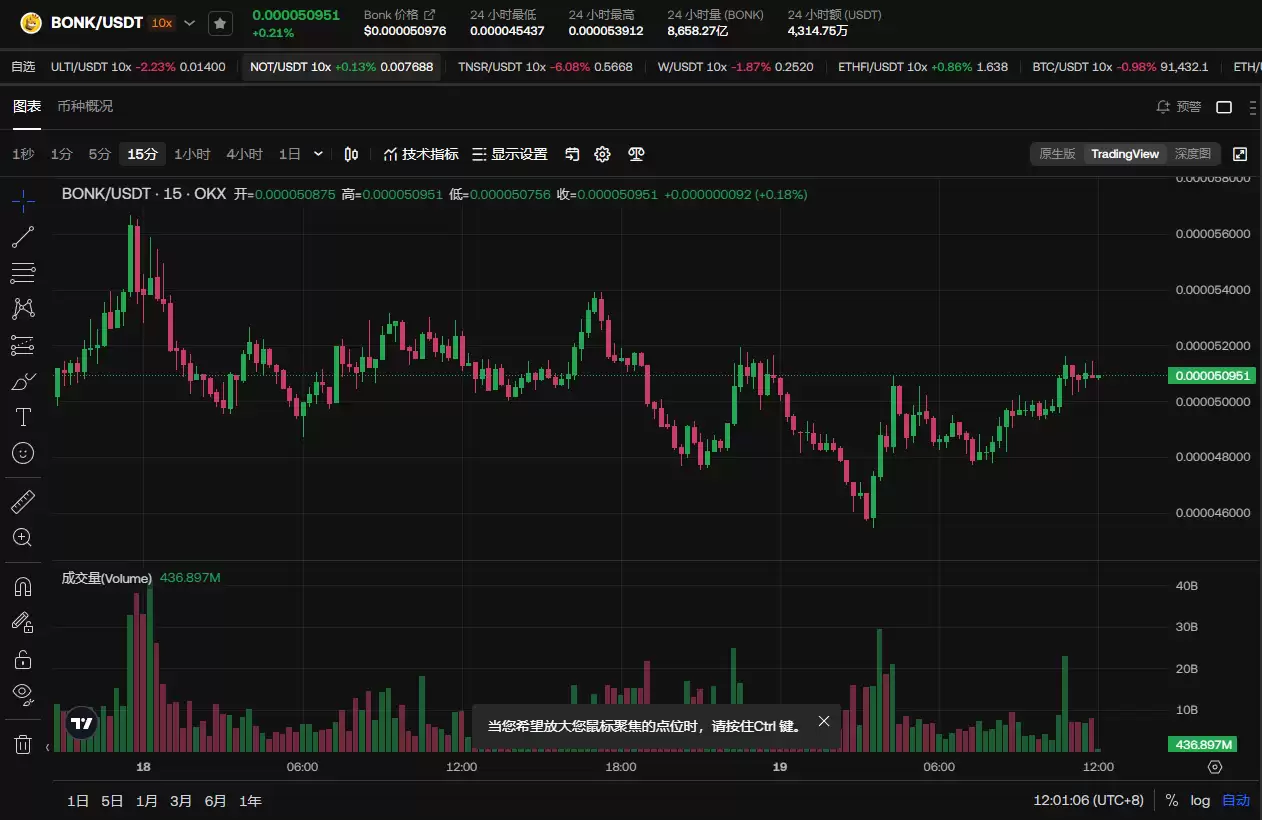Screen dimensions: 1262x820
Task: Select the Text annotation tool
Action: [x=23, y=417]
